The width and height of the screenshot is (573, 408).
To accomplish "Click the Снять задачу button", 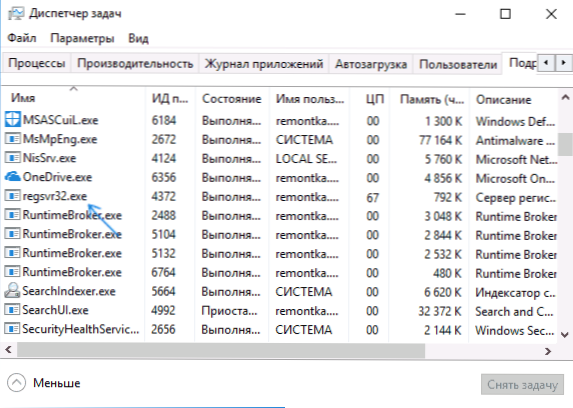I will click(x=523, y=385).
